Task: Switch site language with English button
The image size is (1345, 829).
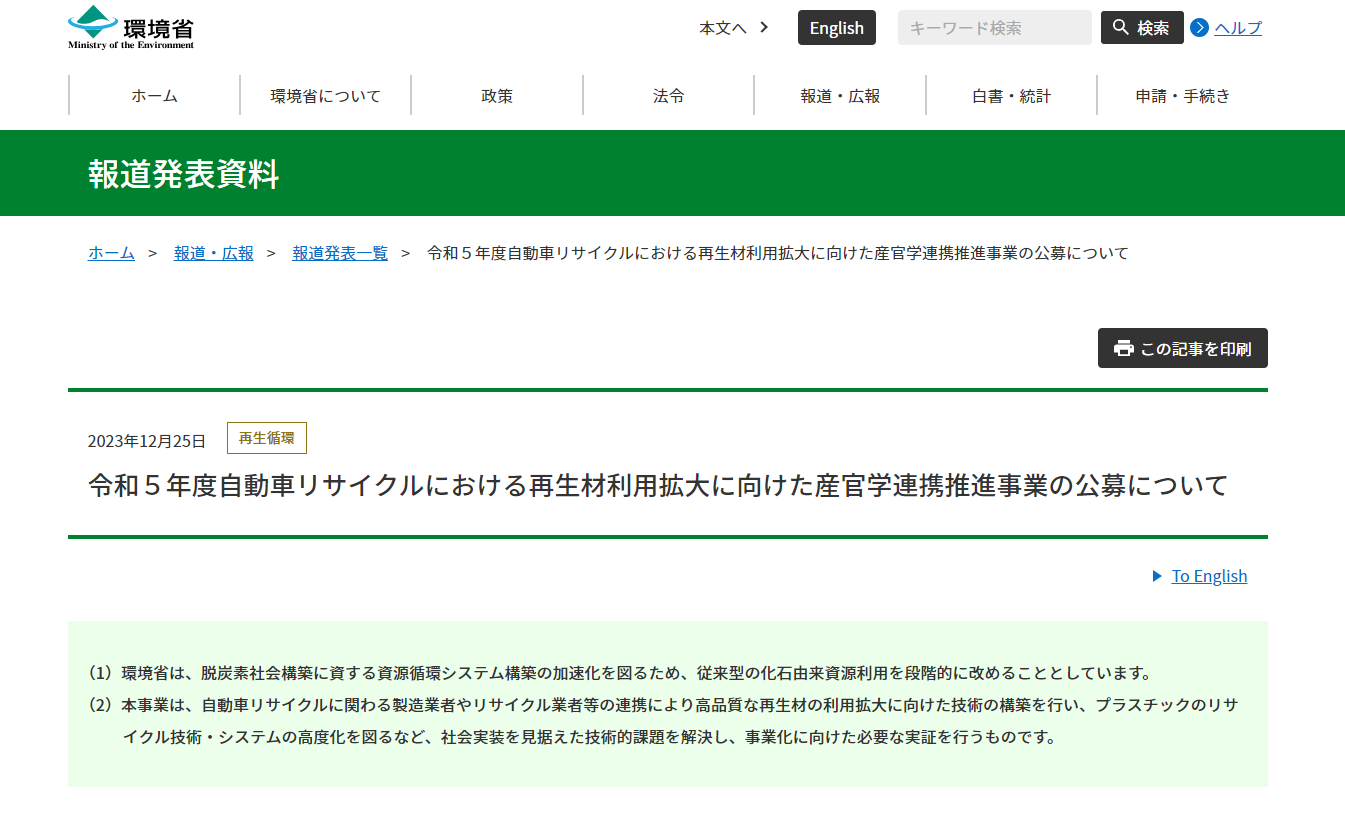Action: click(x=836, y=28)
